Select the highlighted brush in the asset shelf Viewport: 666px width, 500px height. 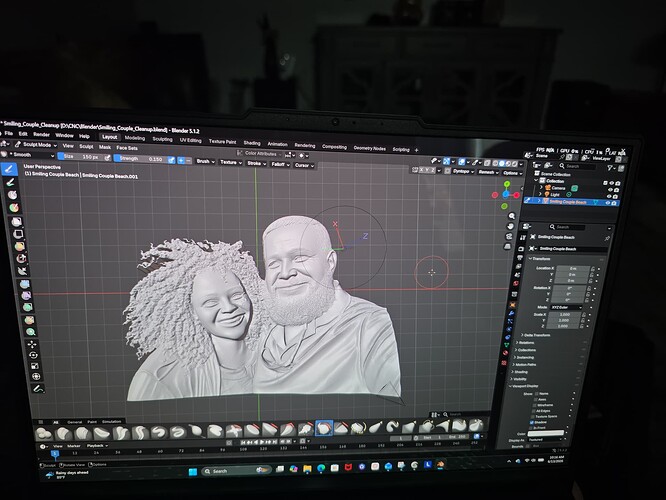(324, 428)
